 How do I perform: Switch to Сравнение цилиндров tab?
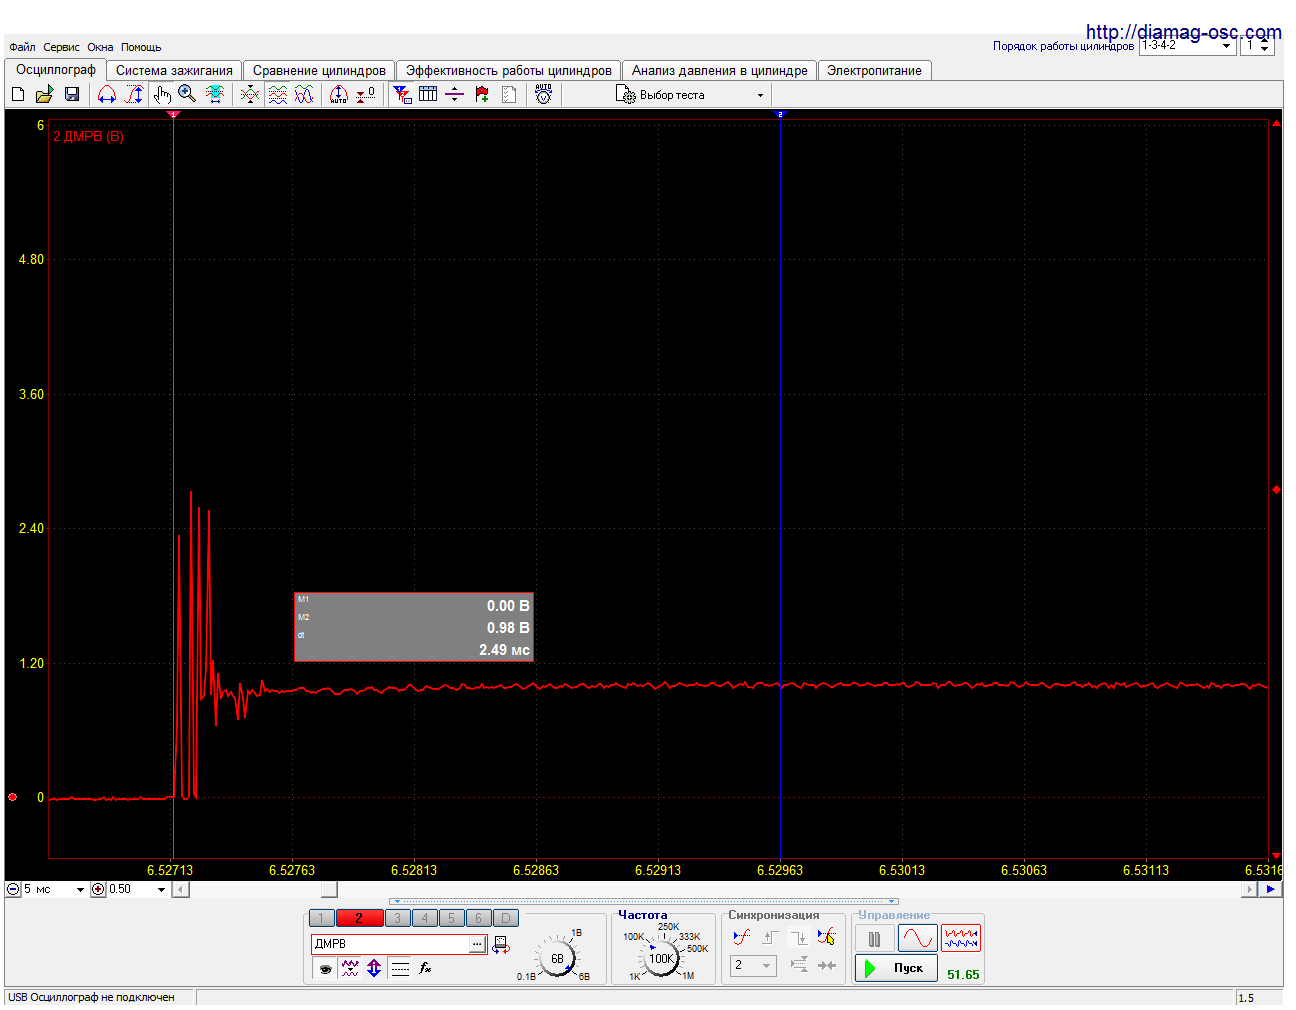319,70
